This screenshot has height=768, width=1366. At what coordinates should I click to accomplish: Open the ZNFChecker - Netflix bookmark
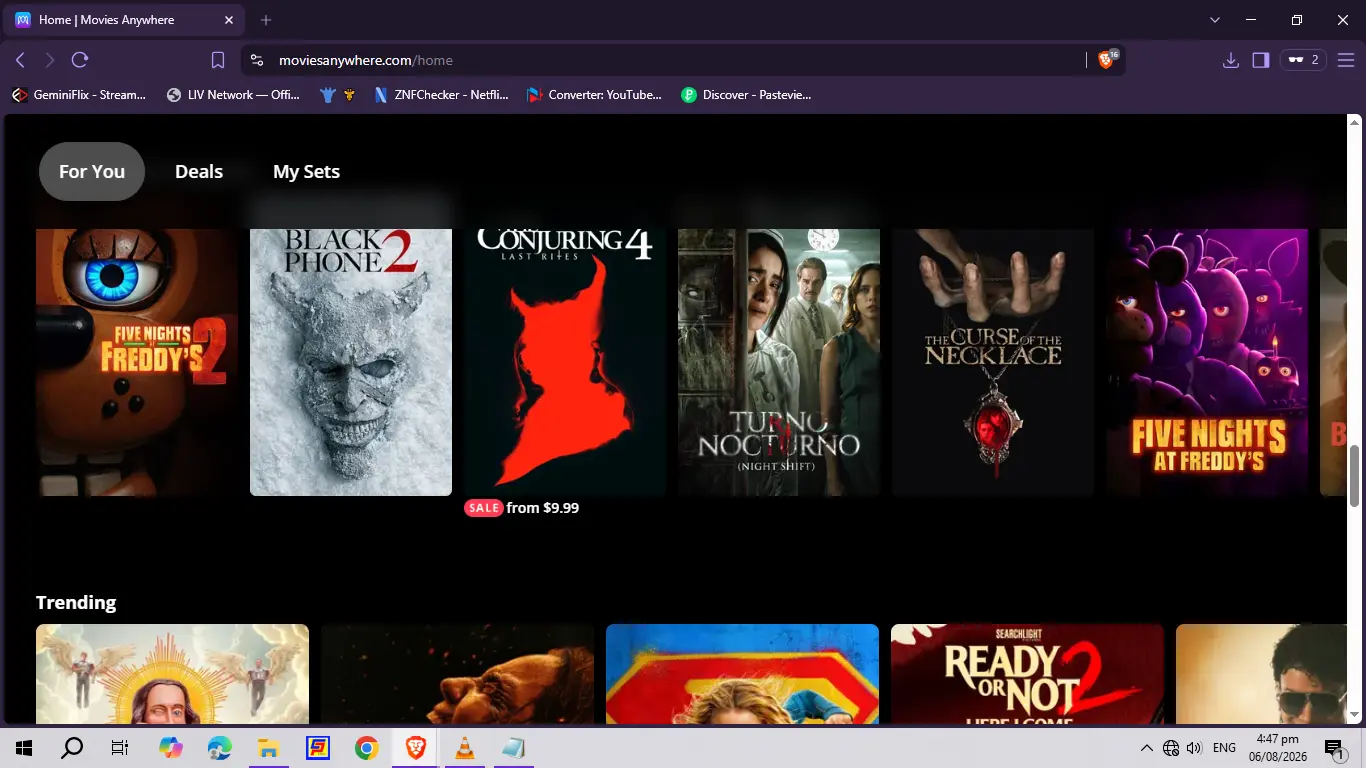[441, 95]
